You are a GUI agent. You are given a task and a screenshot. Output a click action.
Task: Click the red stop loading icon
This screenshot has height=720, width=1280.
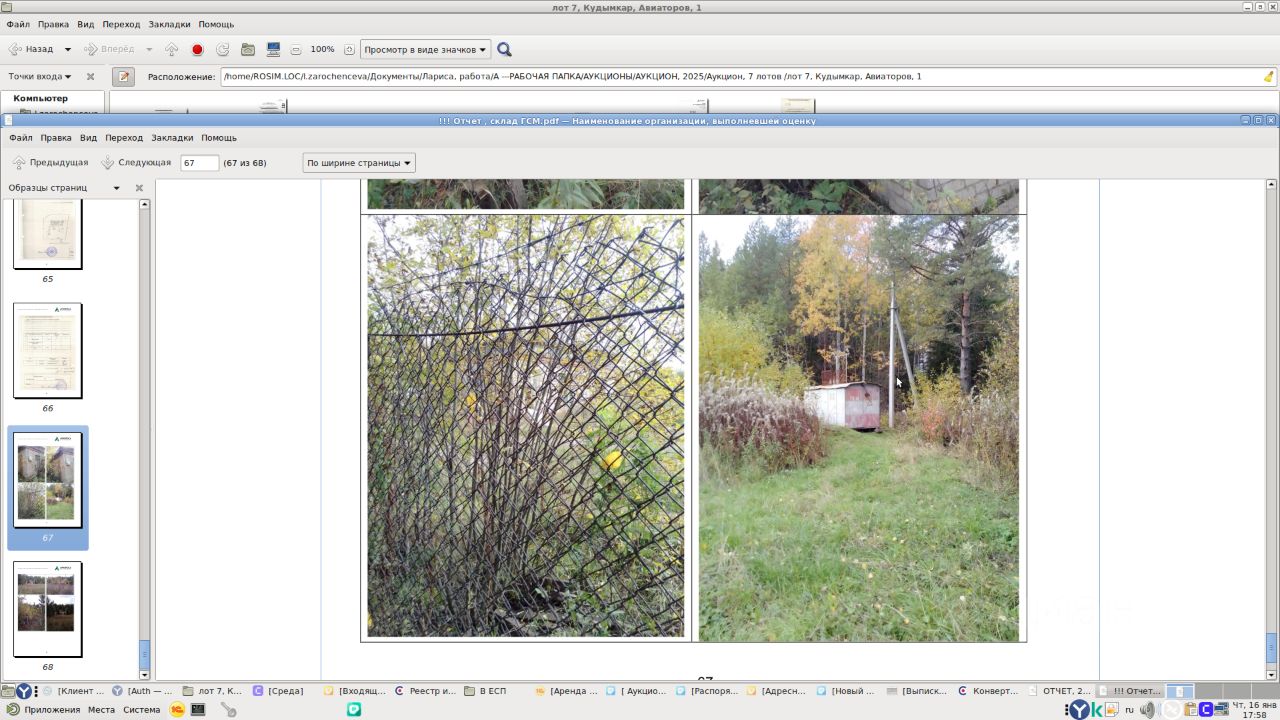coord(197,49)
